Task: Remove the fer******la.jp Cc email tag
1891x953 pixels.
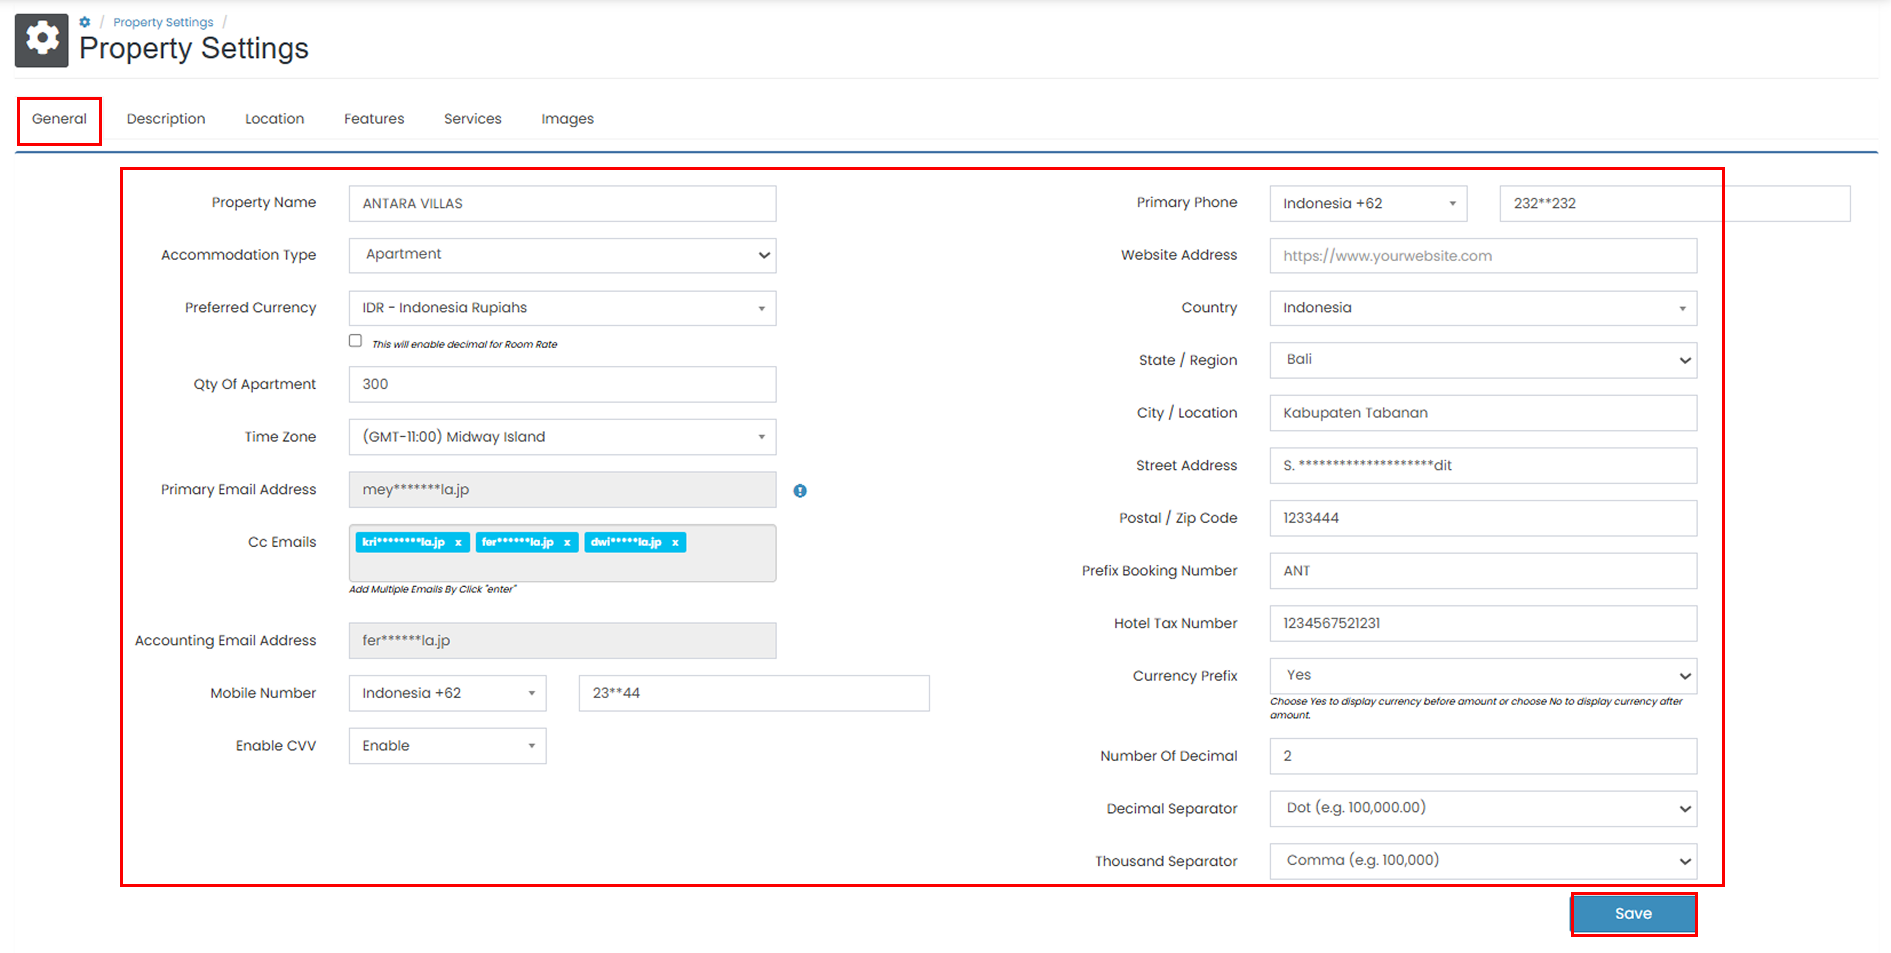Action: [x=567, y=542]
